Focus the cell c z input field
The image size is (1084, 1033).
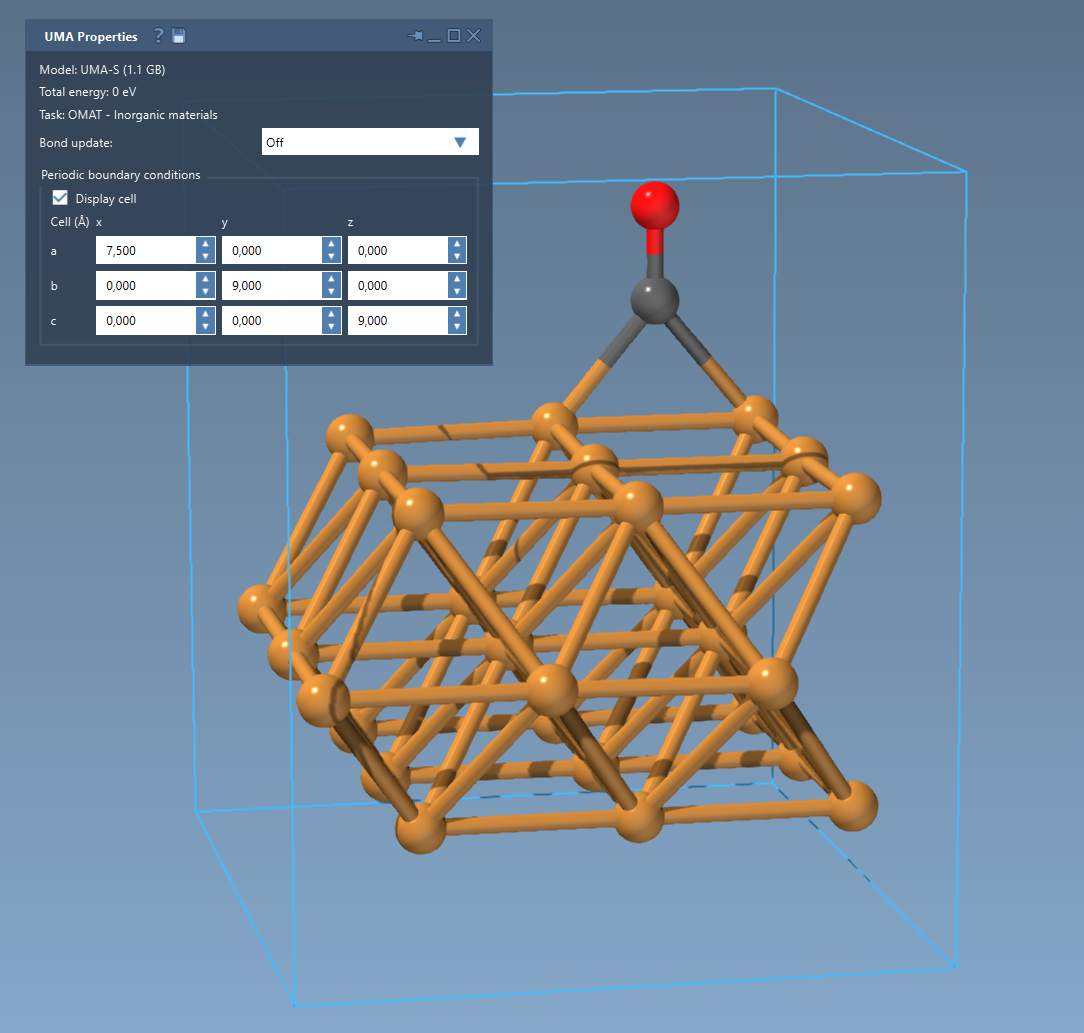point(397,321)
